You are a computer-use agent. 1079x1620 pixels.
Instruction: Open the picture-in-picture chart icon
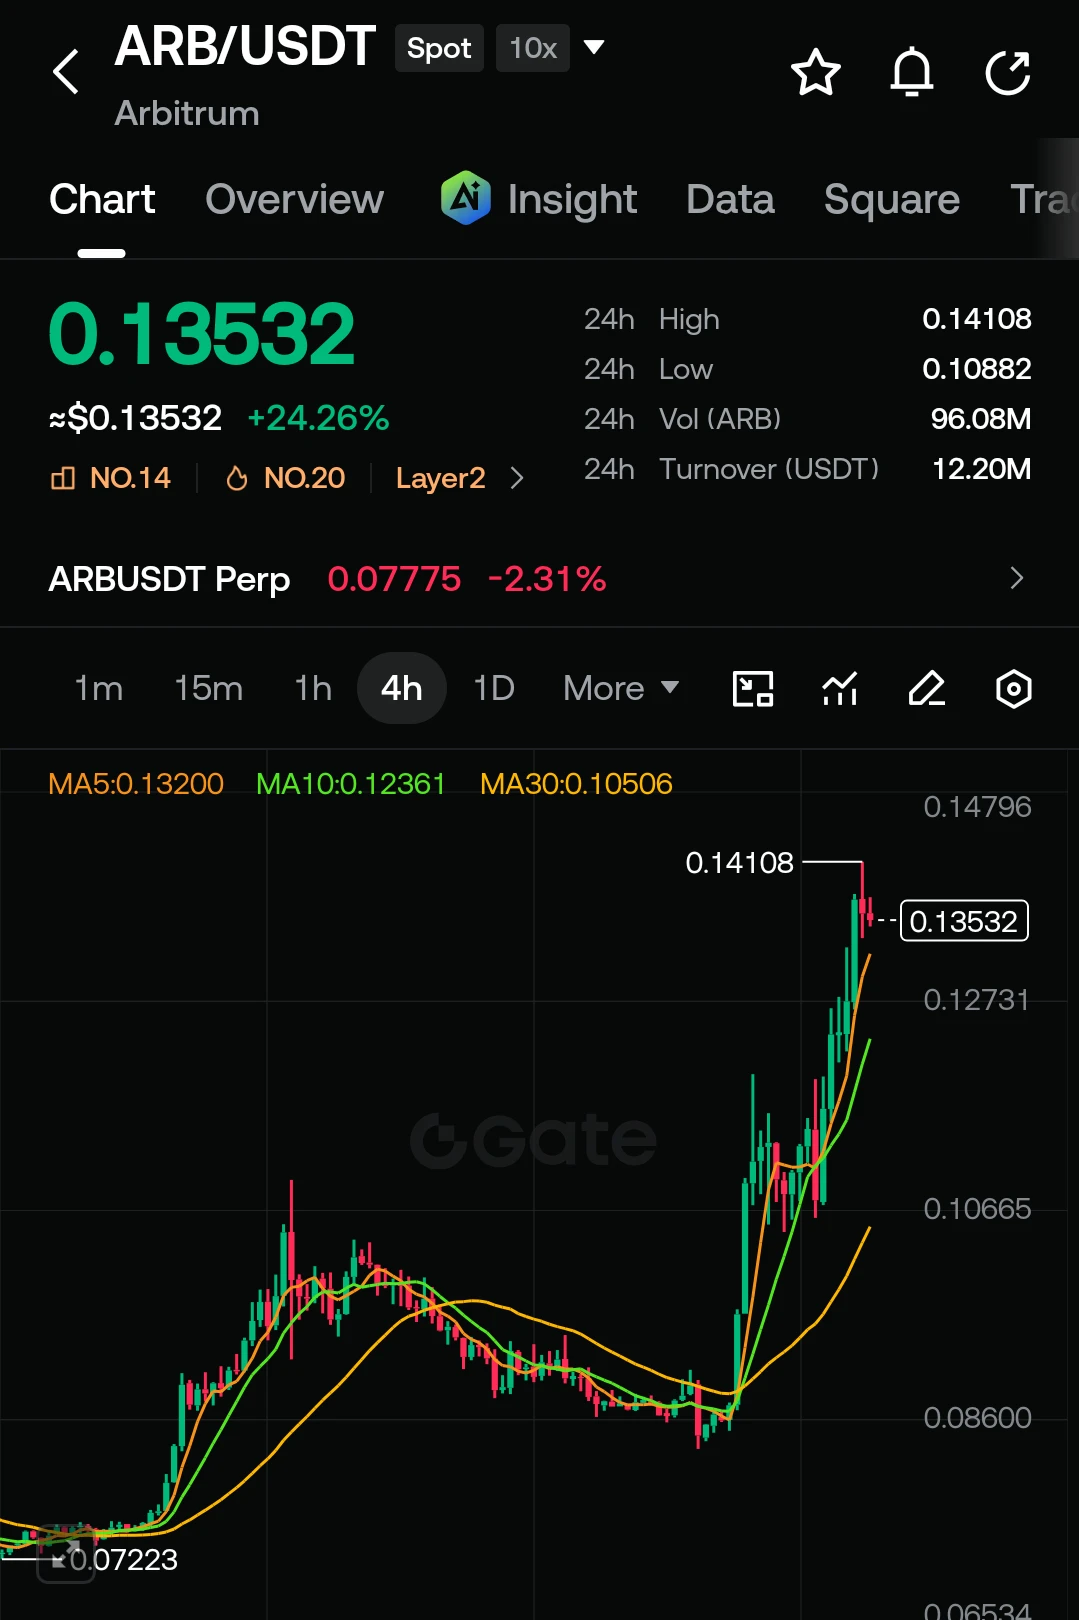point(753,689)
